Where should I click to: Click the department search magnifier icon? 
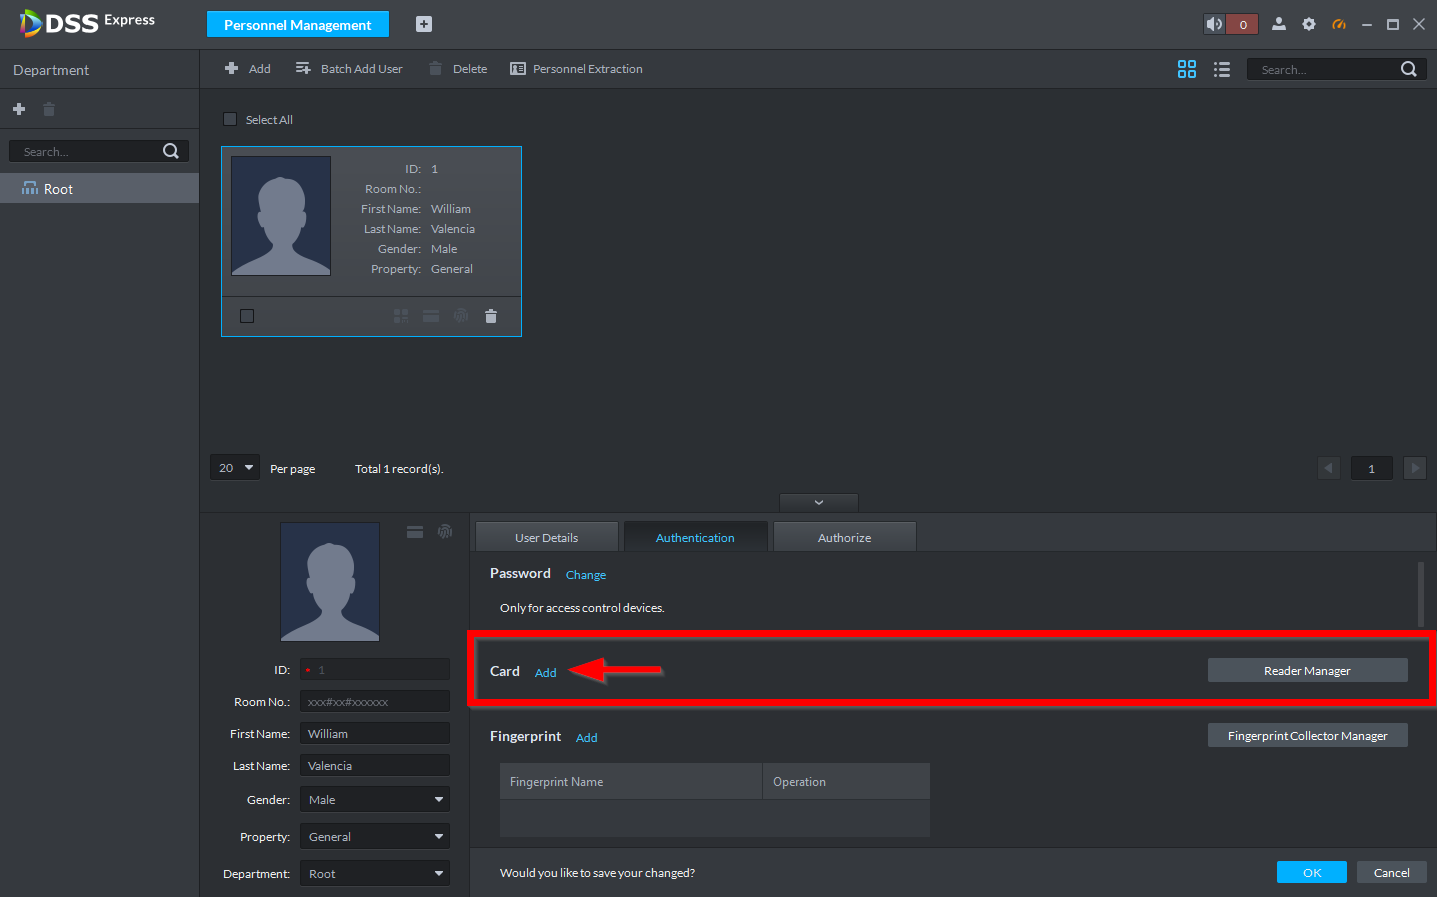pos(171,151)
